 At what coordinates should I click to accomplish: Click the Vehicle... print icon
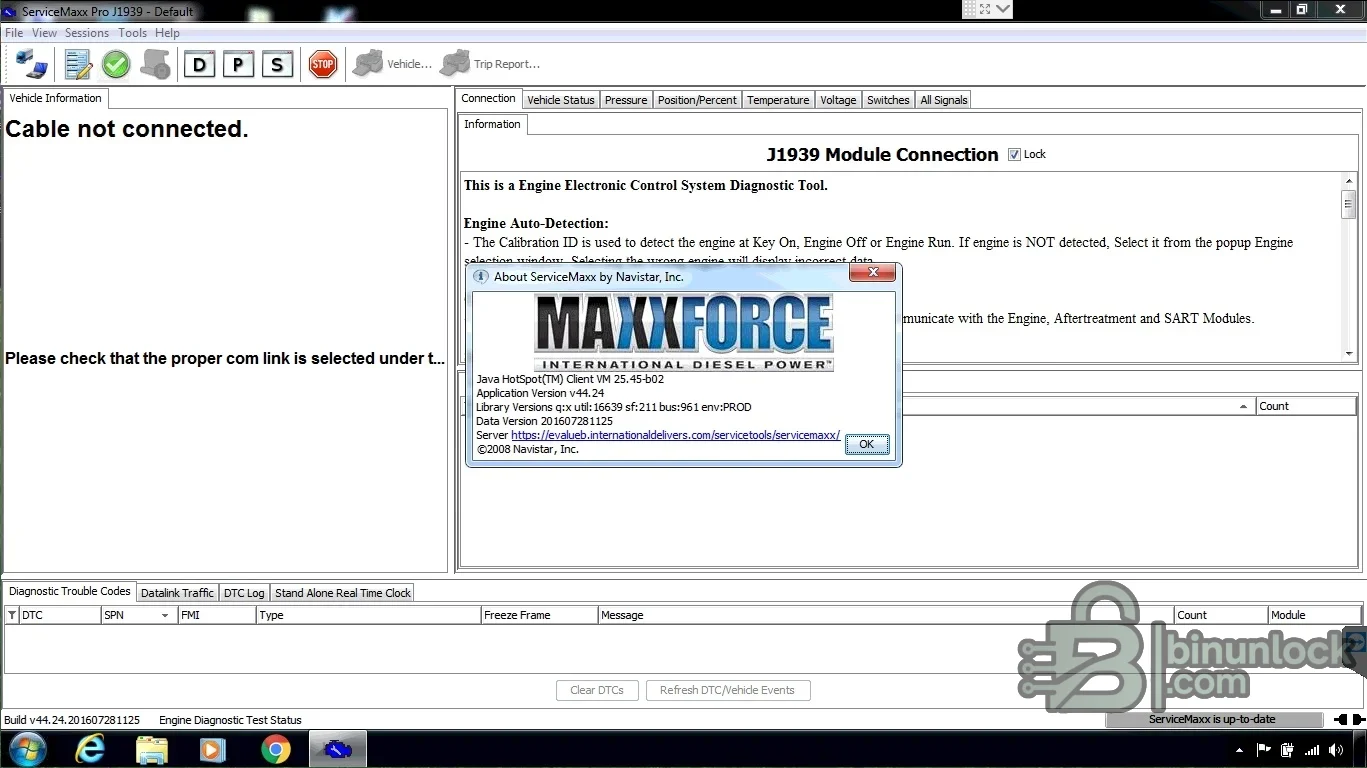pyautogui.click(x=392, y=64)
